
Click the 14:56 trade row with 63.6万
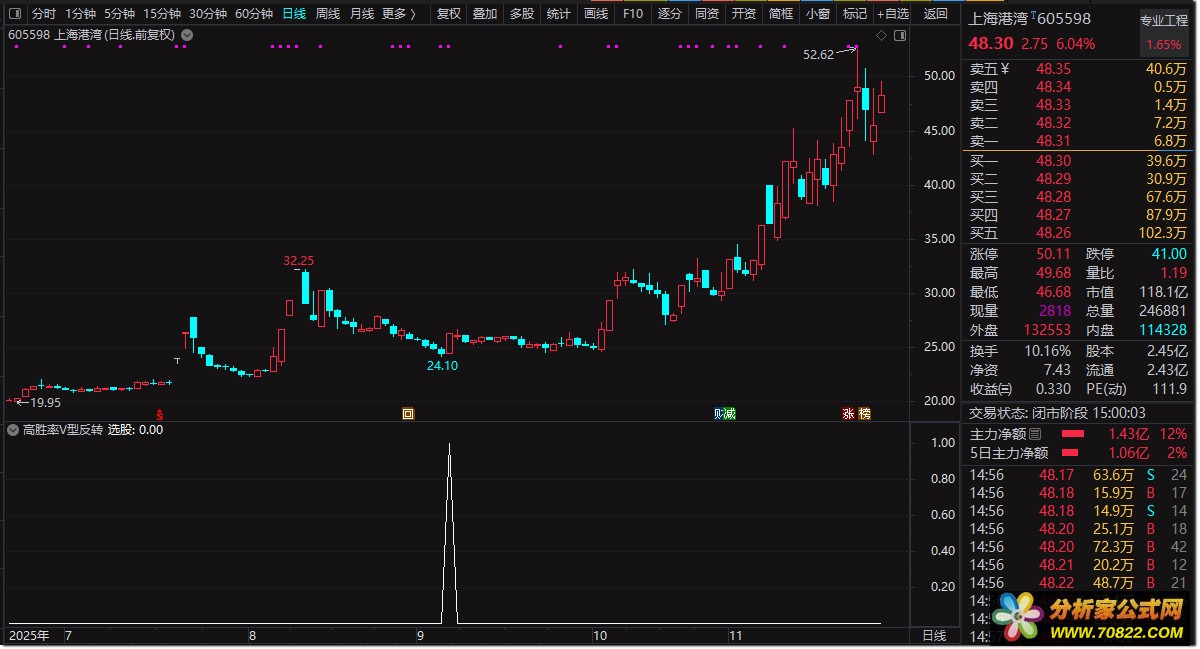[x=1078, y=474]
